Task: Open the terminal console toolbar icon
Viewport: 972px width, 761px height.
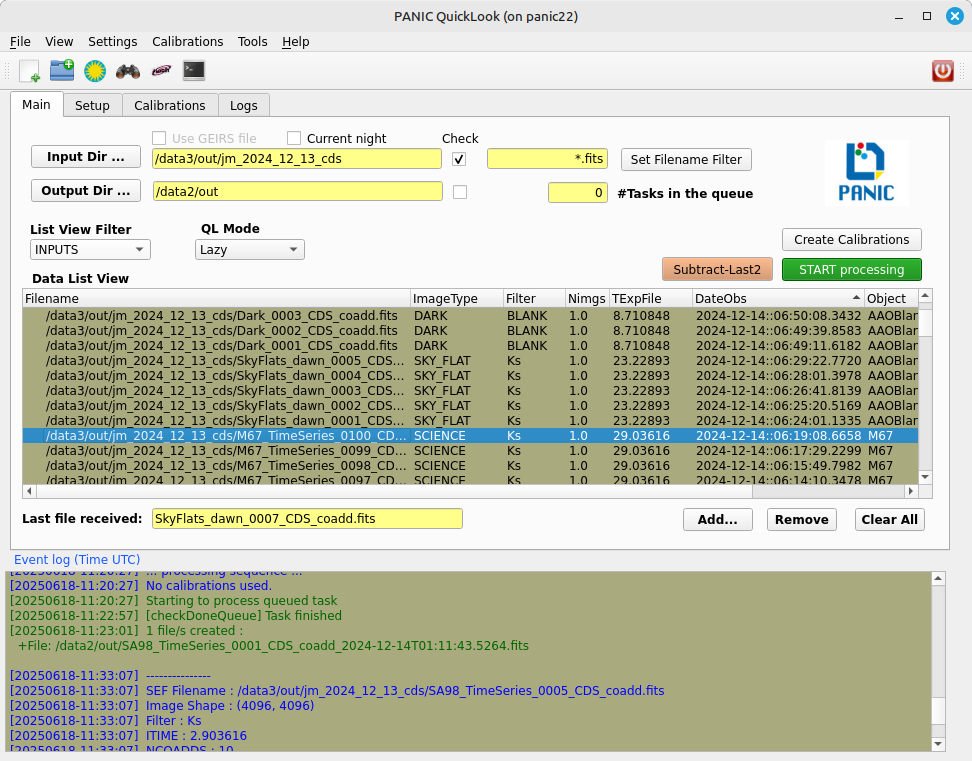Action: point(194,70)
